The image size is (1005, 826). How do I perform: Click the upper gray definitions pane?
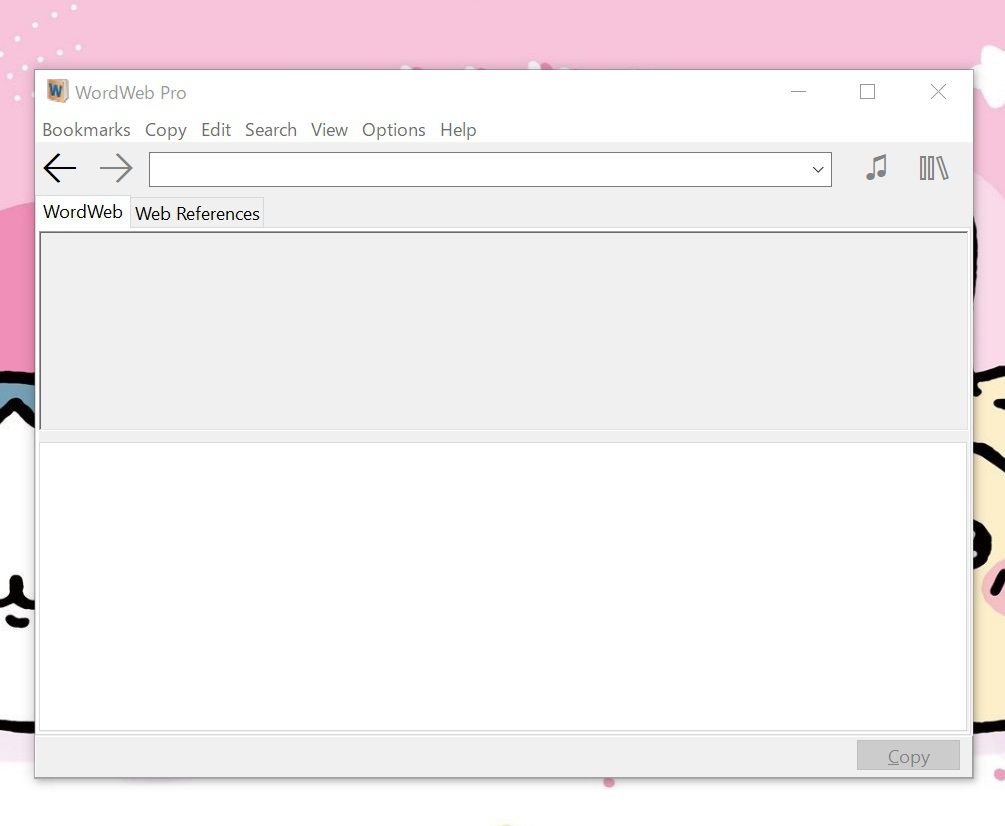point(504,331)
